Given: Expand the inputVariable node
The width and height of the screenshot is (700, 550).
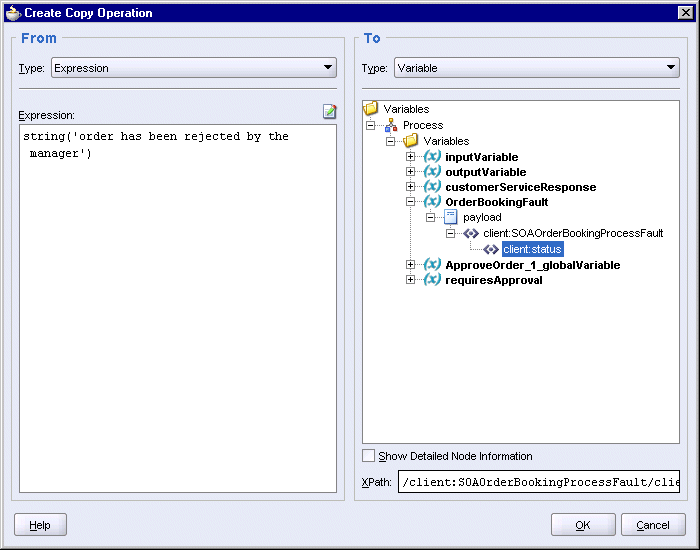Looking at the screenshot, I should (410, 157).
